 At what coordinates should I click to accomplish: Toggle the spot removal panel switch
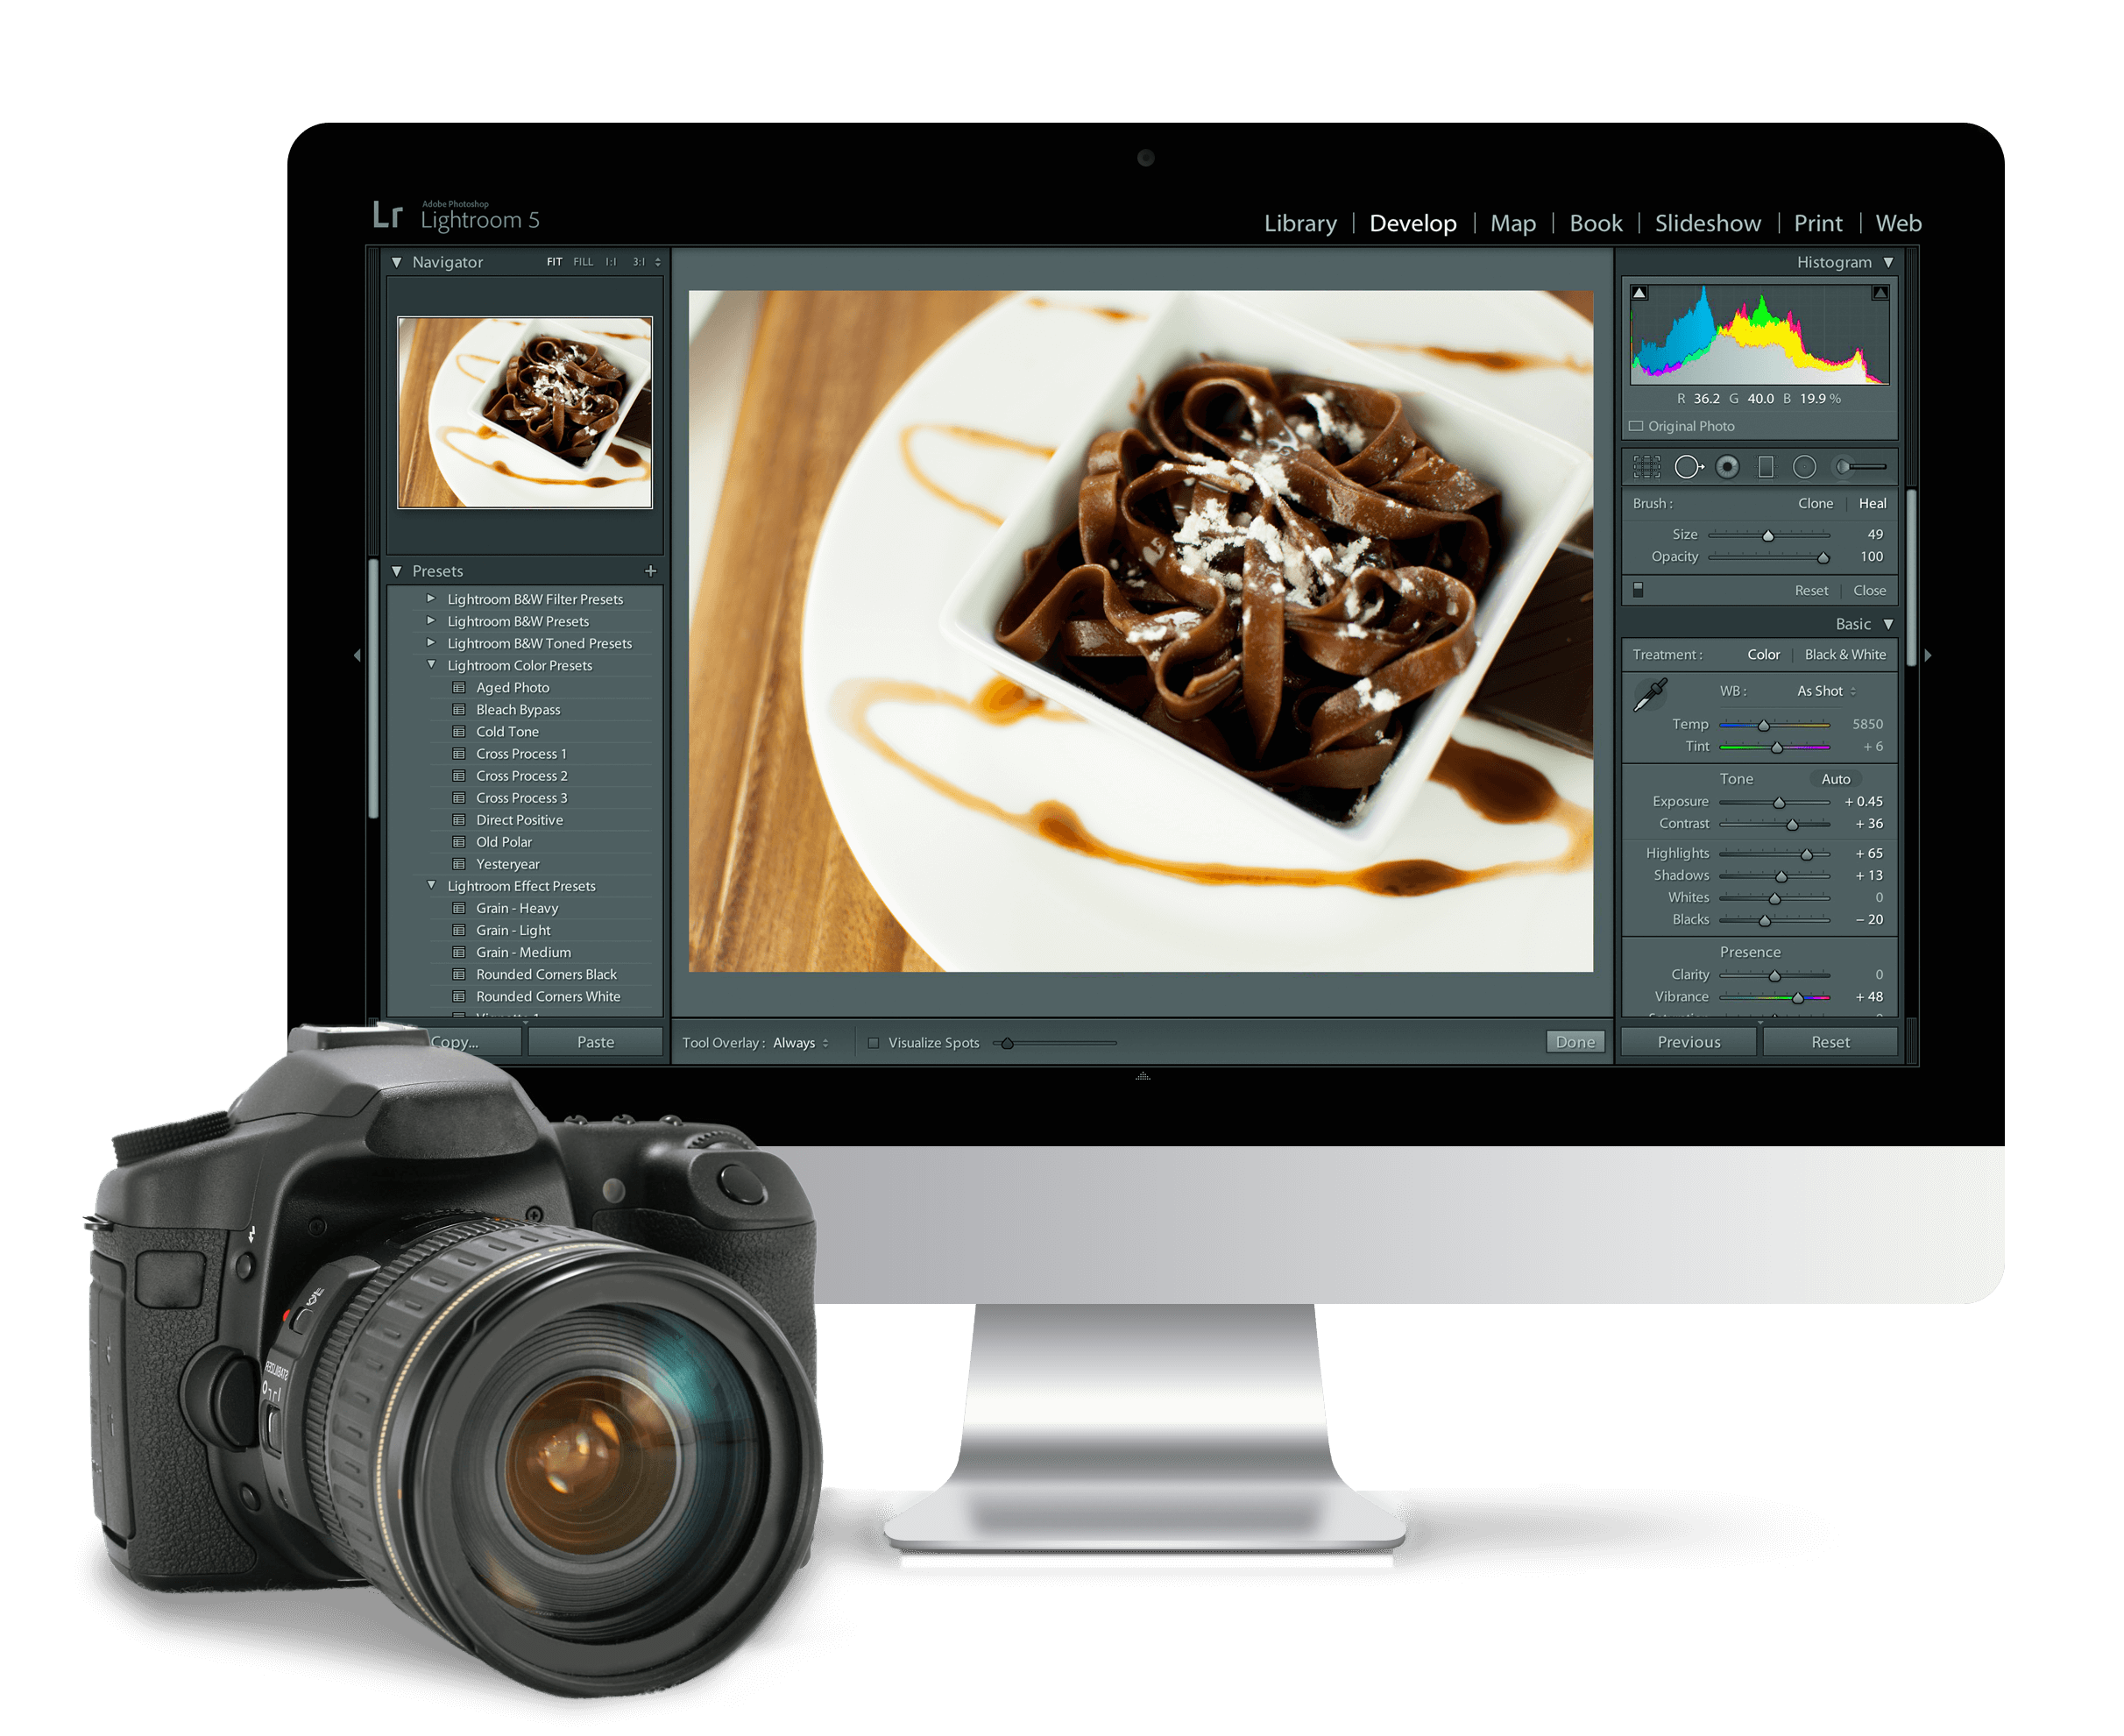(1638, 590)
